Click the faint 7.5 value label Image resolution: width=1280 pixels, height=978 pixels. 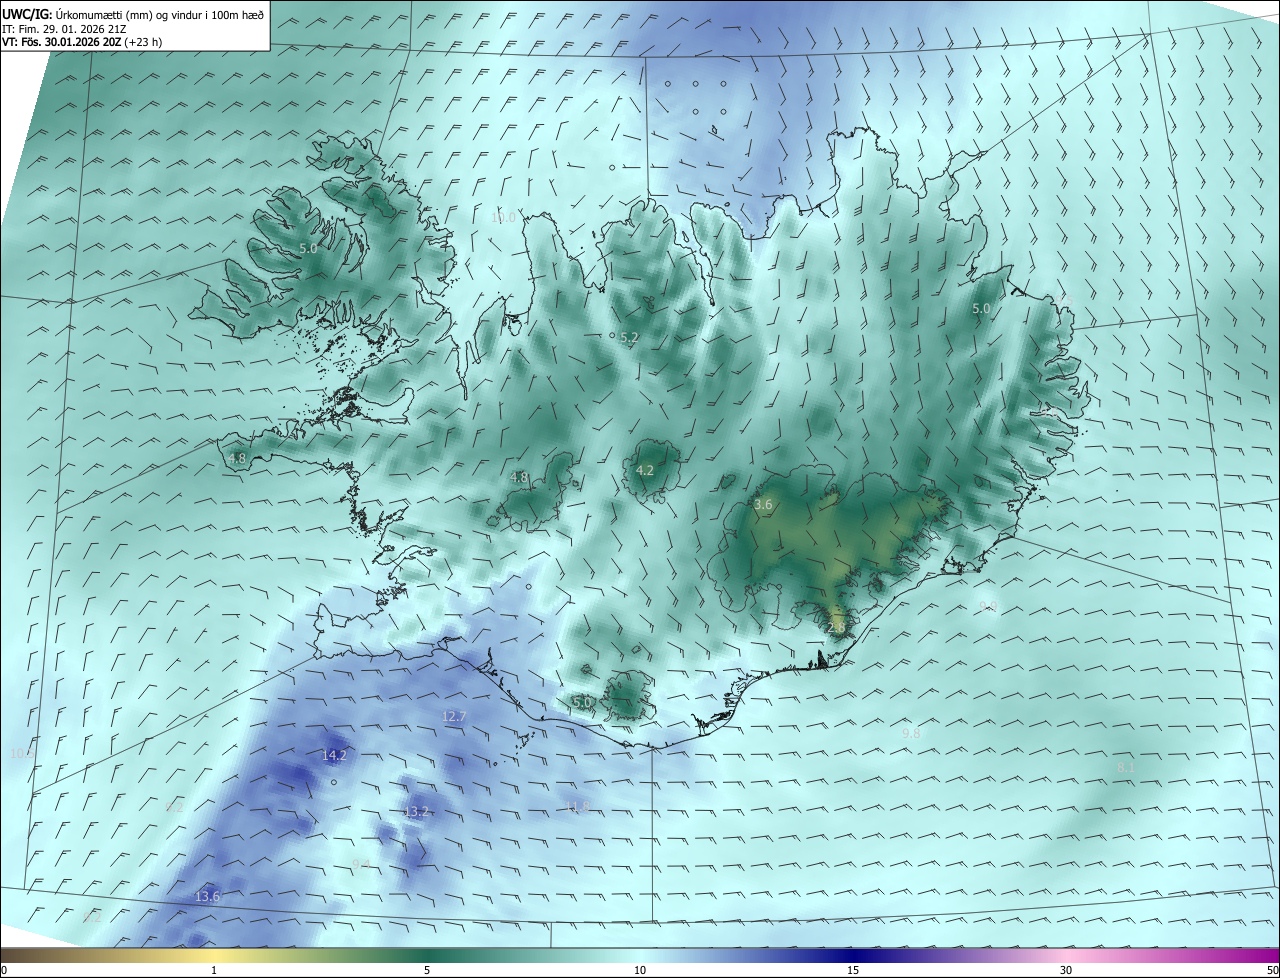(1064, 299)
